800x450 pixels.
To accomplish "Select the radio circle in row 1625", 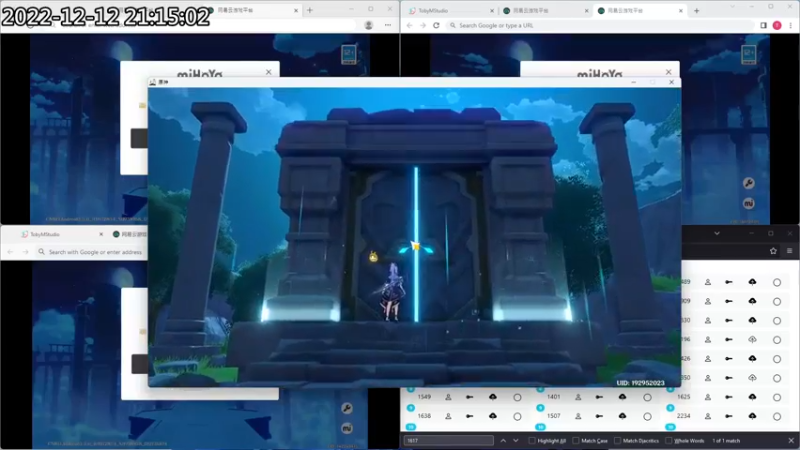I will pyautogui.click(x=777, y=397).
